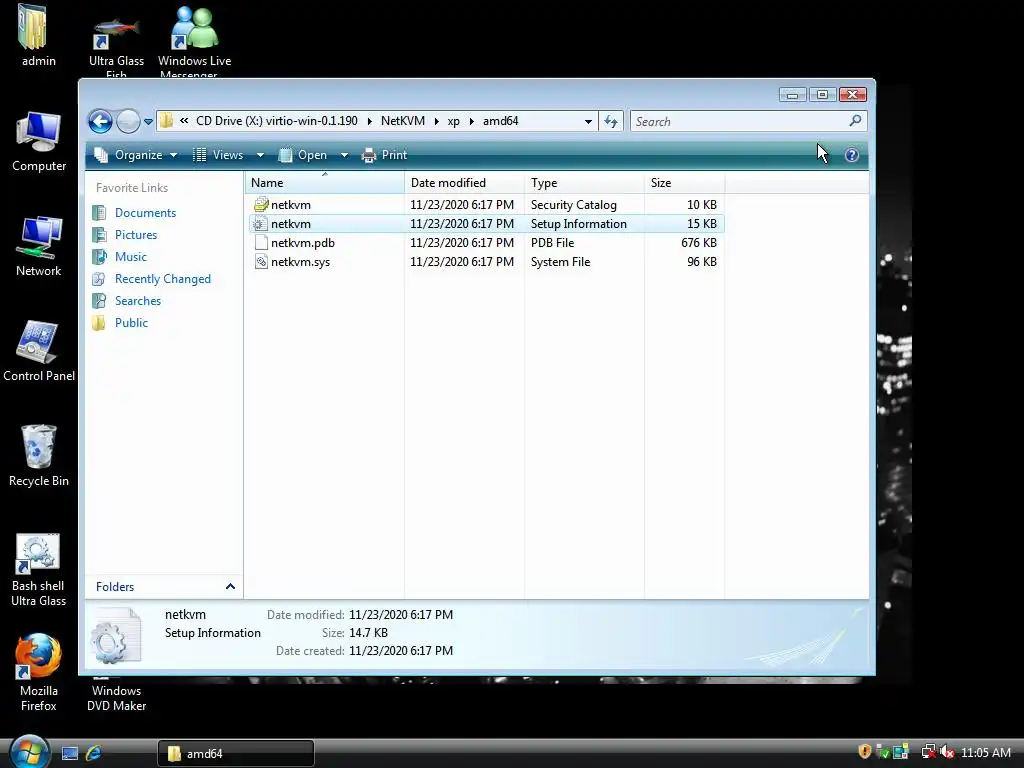The width and height of the screenshot is (1024, 768).
Task: Expand the address bar history dropdown
Action: click(588, 121)
